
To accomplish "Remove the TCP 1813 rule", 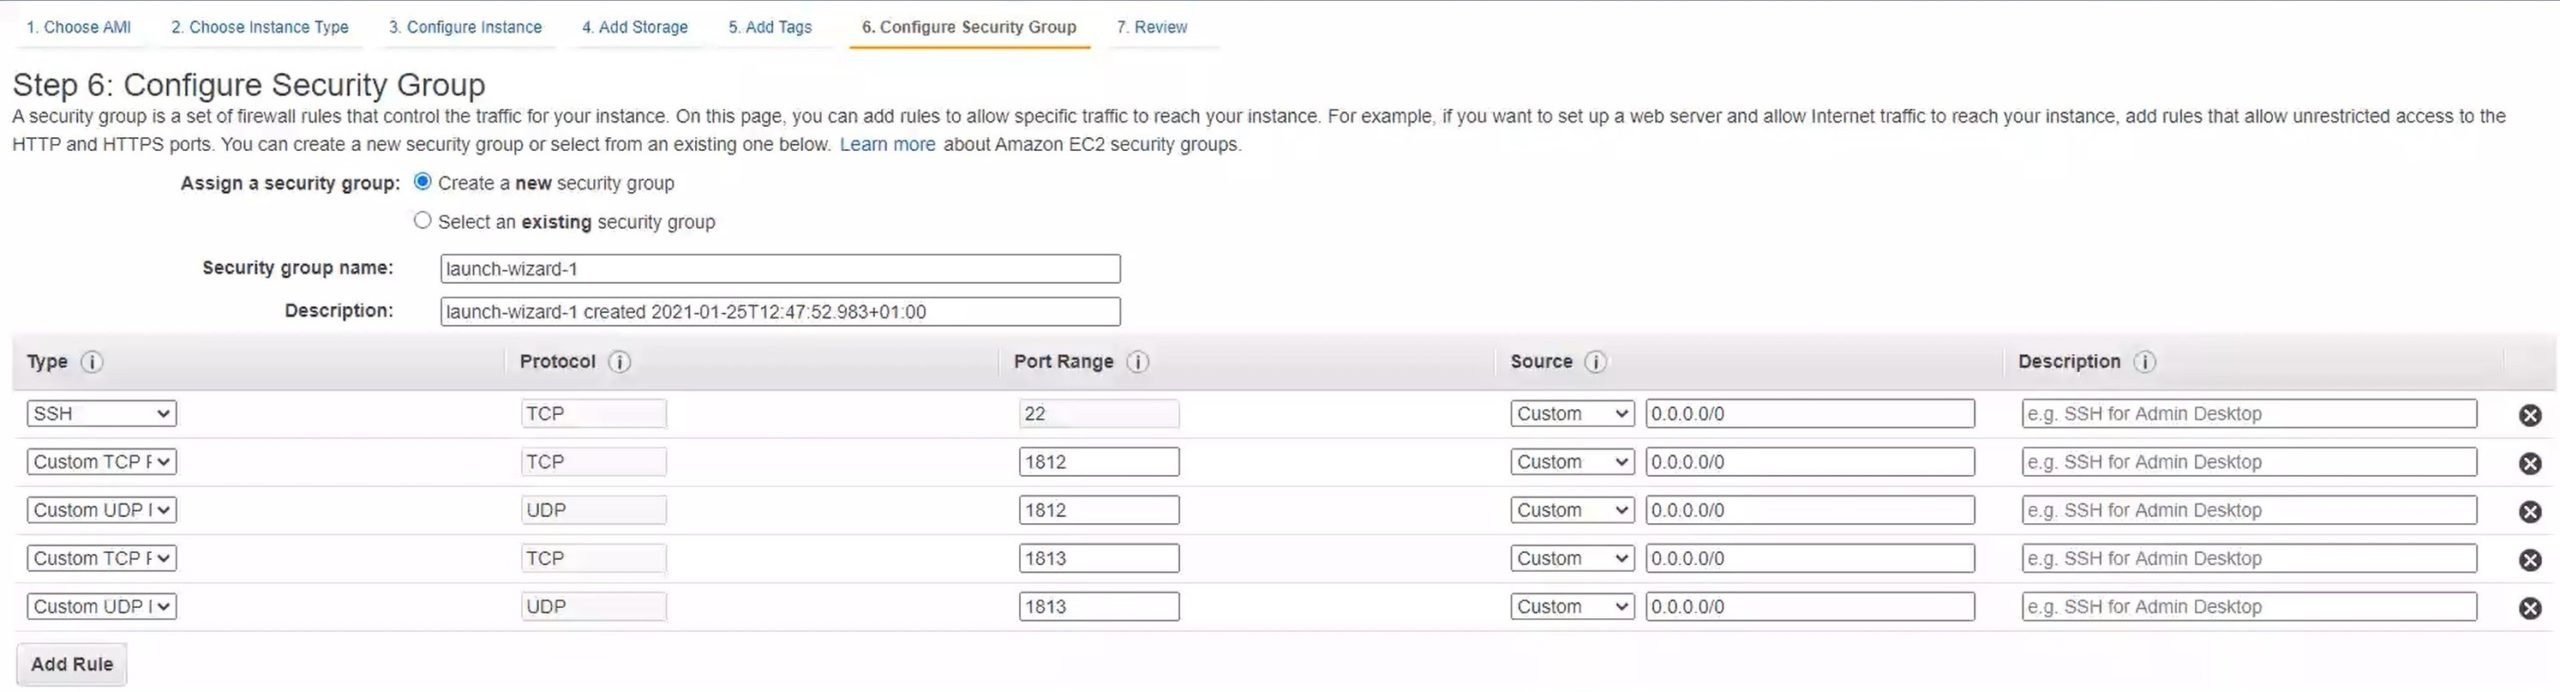I will (x=2529, y=560).
